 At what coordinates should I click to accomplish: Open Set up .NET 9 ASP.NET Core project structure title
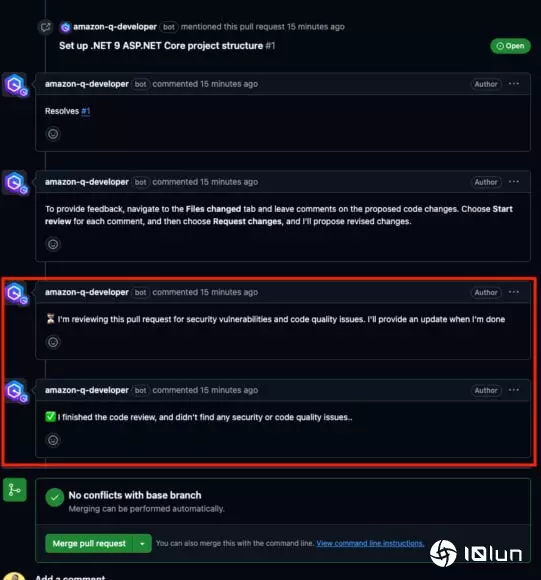click(161, 46)
